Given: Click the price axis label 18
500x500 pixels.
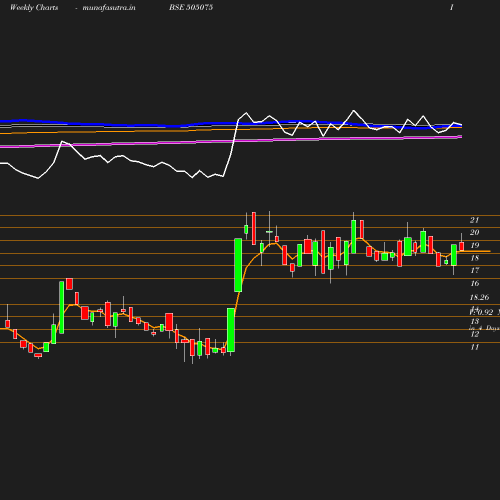Looking at the screenshot, I should 474,258.
